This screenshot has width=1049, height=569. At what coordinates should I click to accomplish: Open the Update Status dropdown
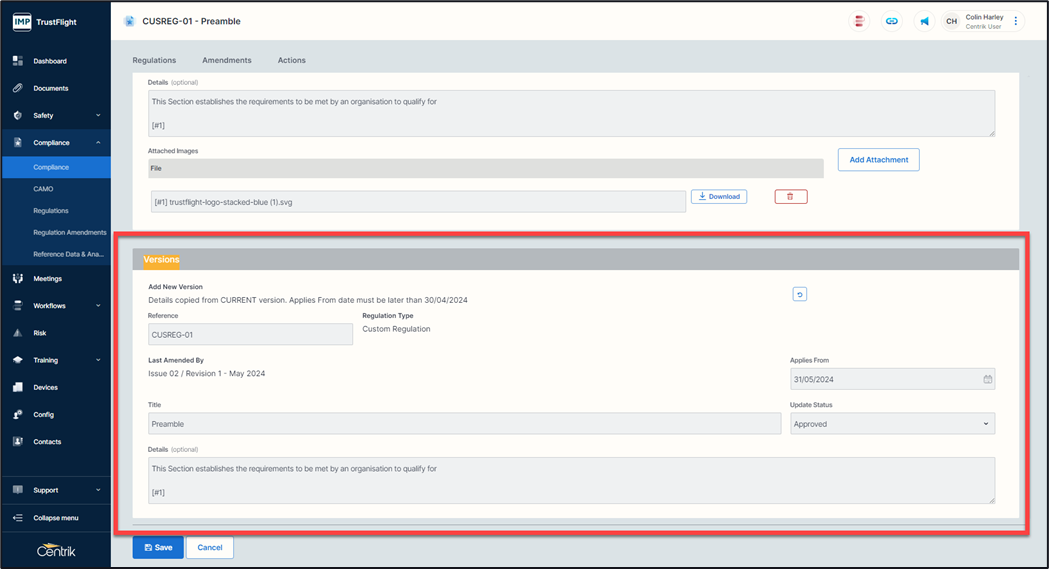click(892, 424)
